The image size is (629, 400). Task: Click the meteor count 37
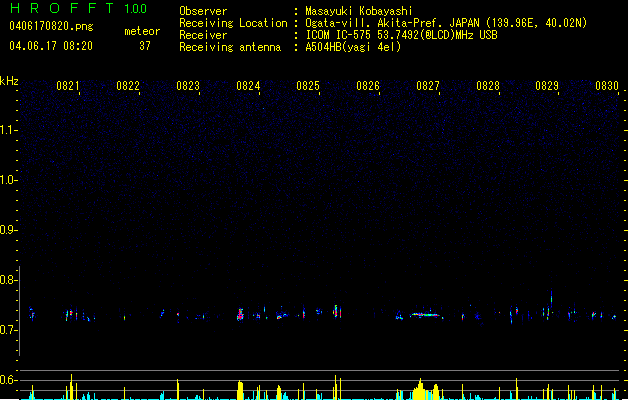click(x=145, y=46)
